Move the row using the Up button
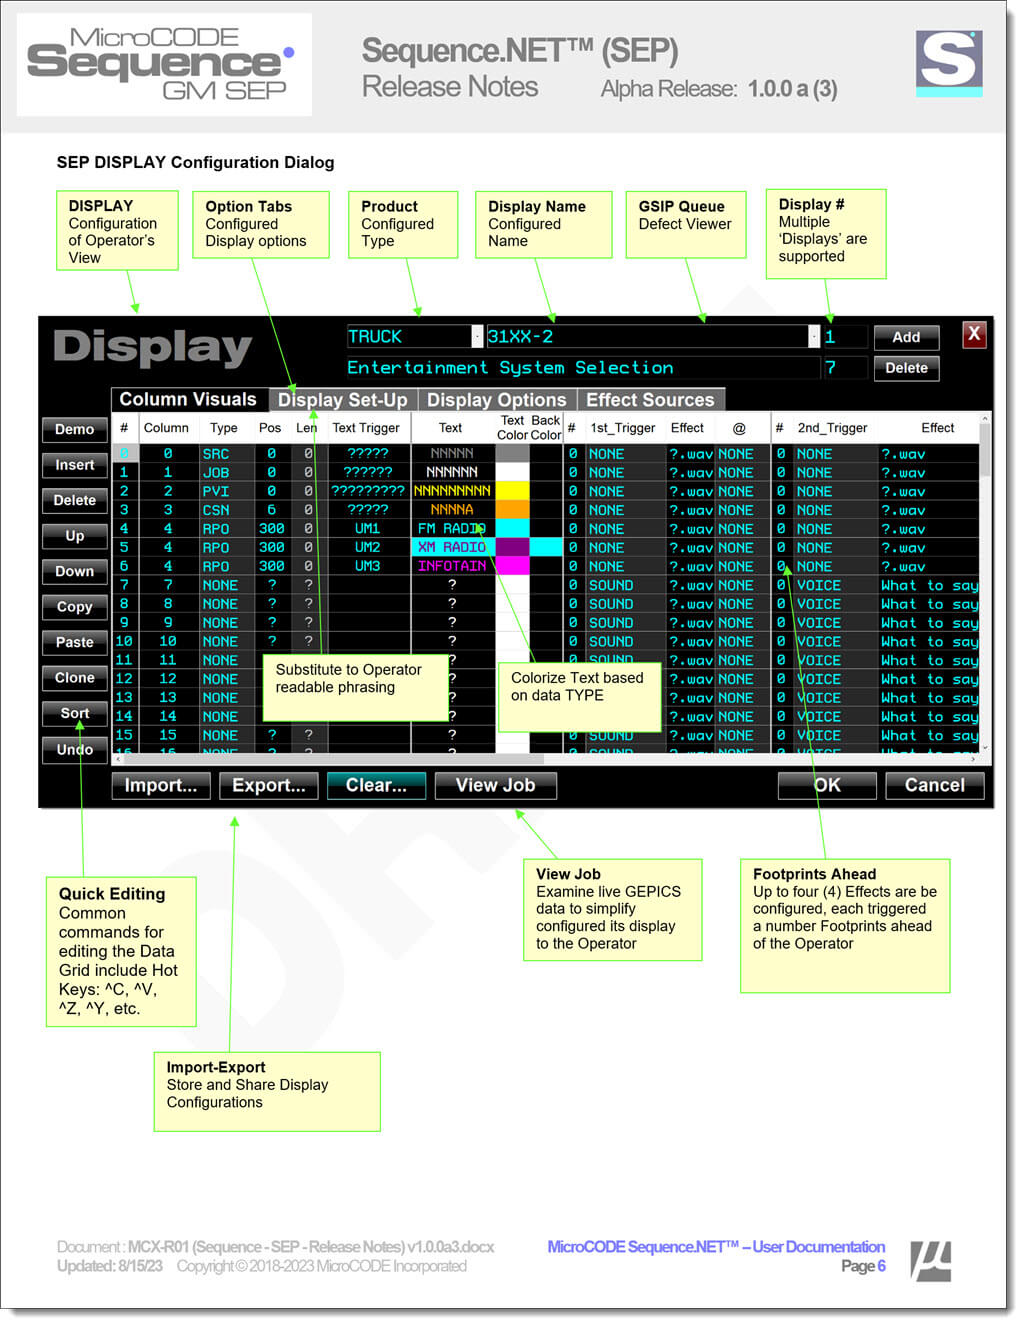The image size is (1024, 1325). click(x=75, y=536)
